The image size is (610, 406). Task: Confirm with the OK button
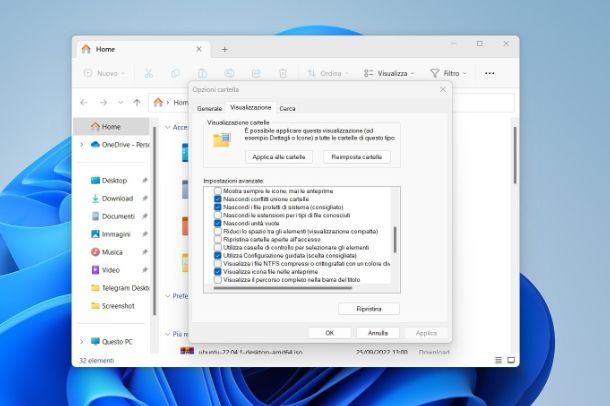point(330,333)
